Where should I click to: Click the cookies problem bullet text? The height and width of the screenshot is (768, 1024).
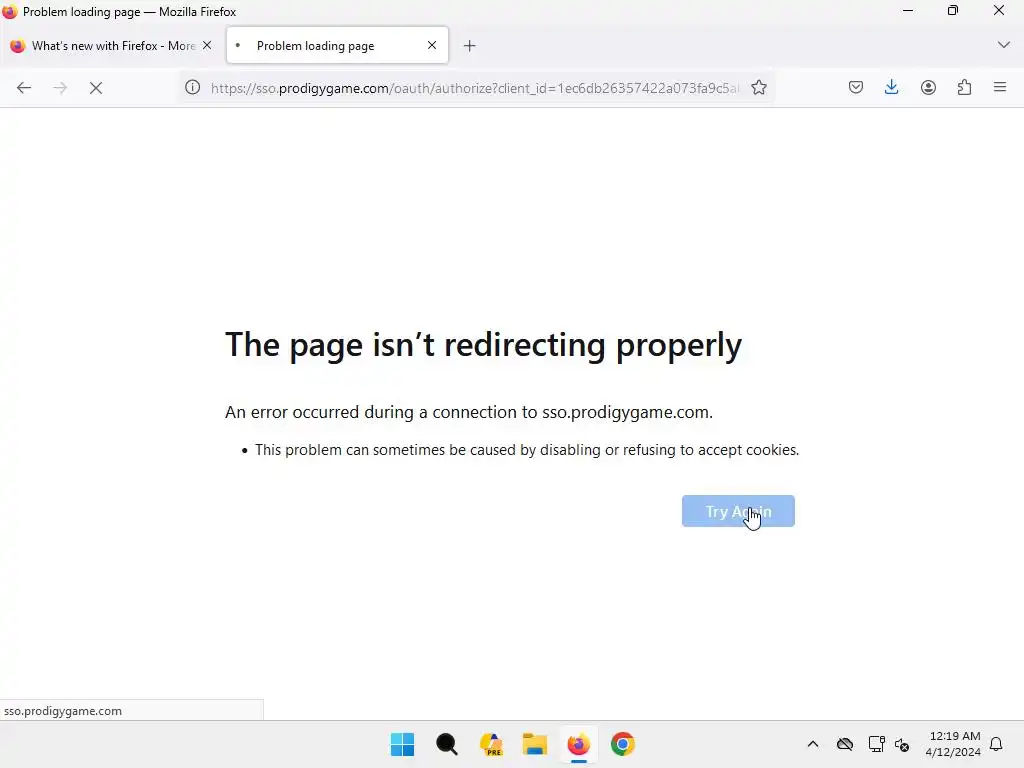[527, 450]
